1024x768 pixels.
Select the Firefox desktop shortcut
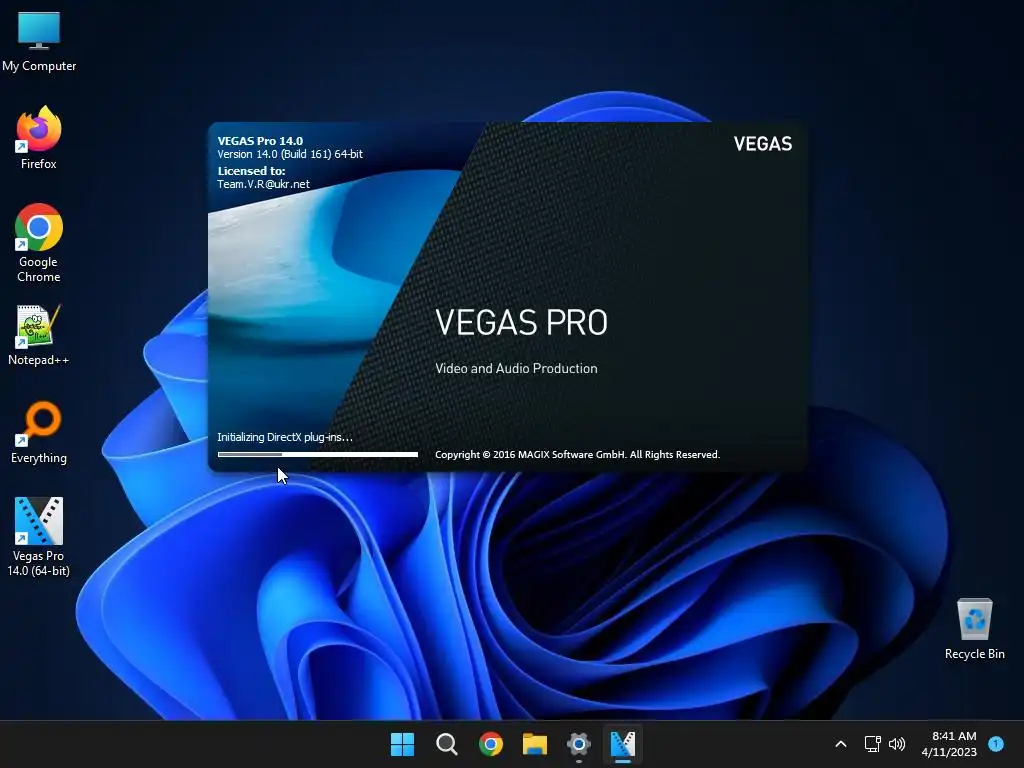[x=39, y=138]
